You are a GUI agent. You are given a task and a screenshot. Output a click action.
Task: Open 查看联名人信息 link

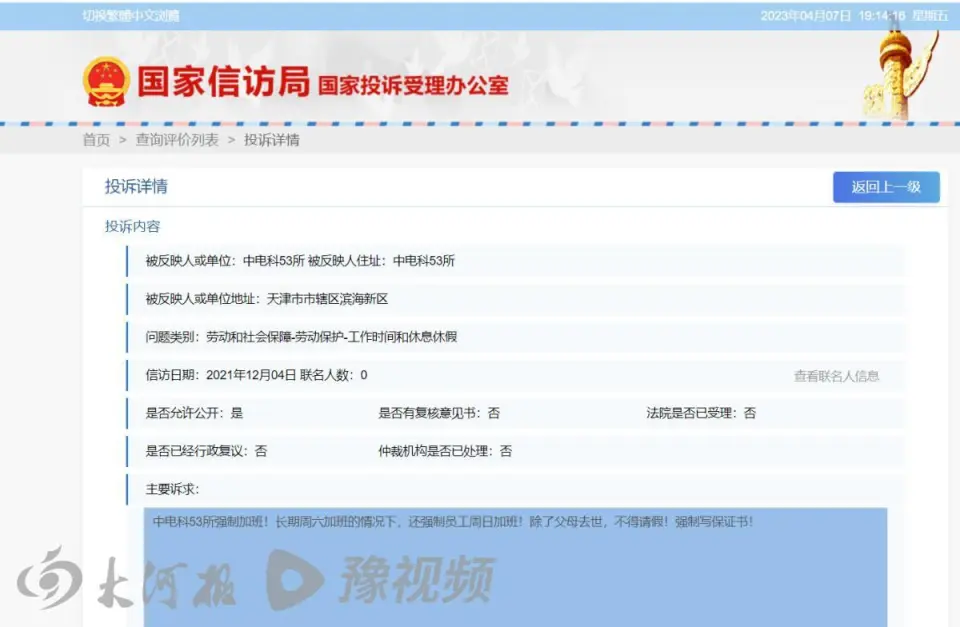coord(836,376)
